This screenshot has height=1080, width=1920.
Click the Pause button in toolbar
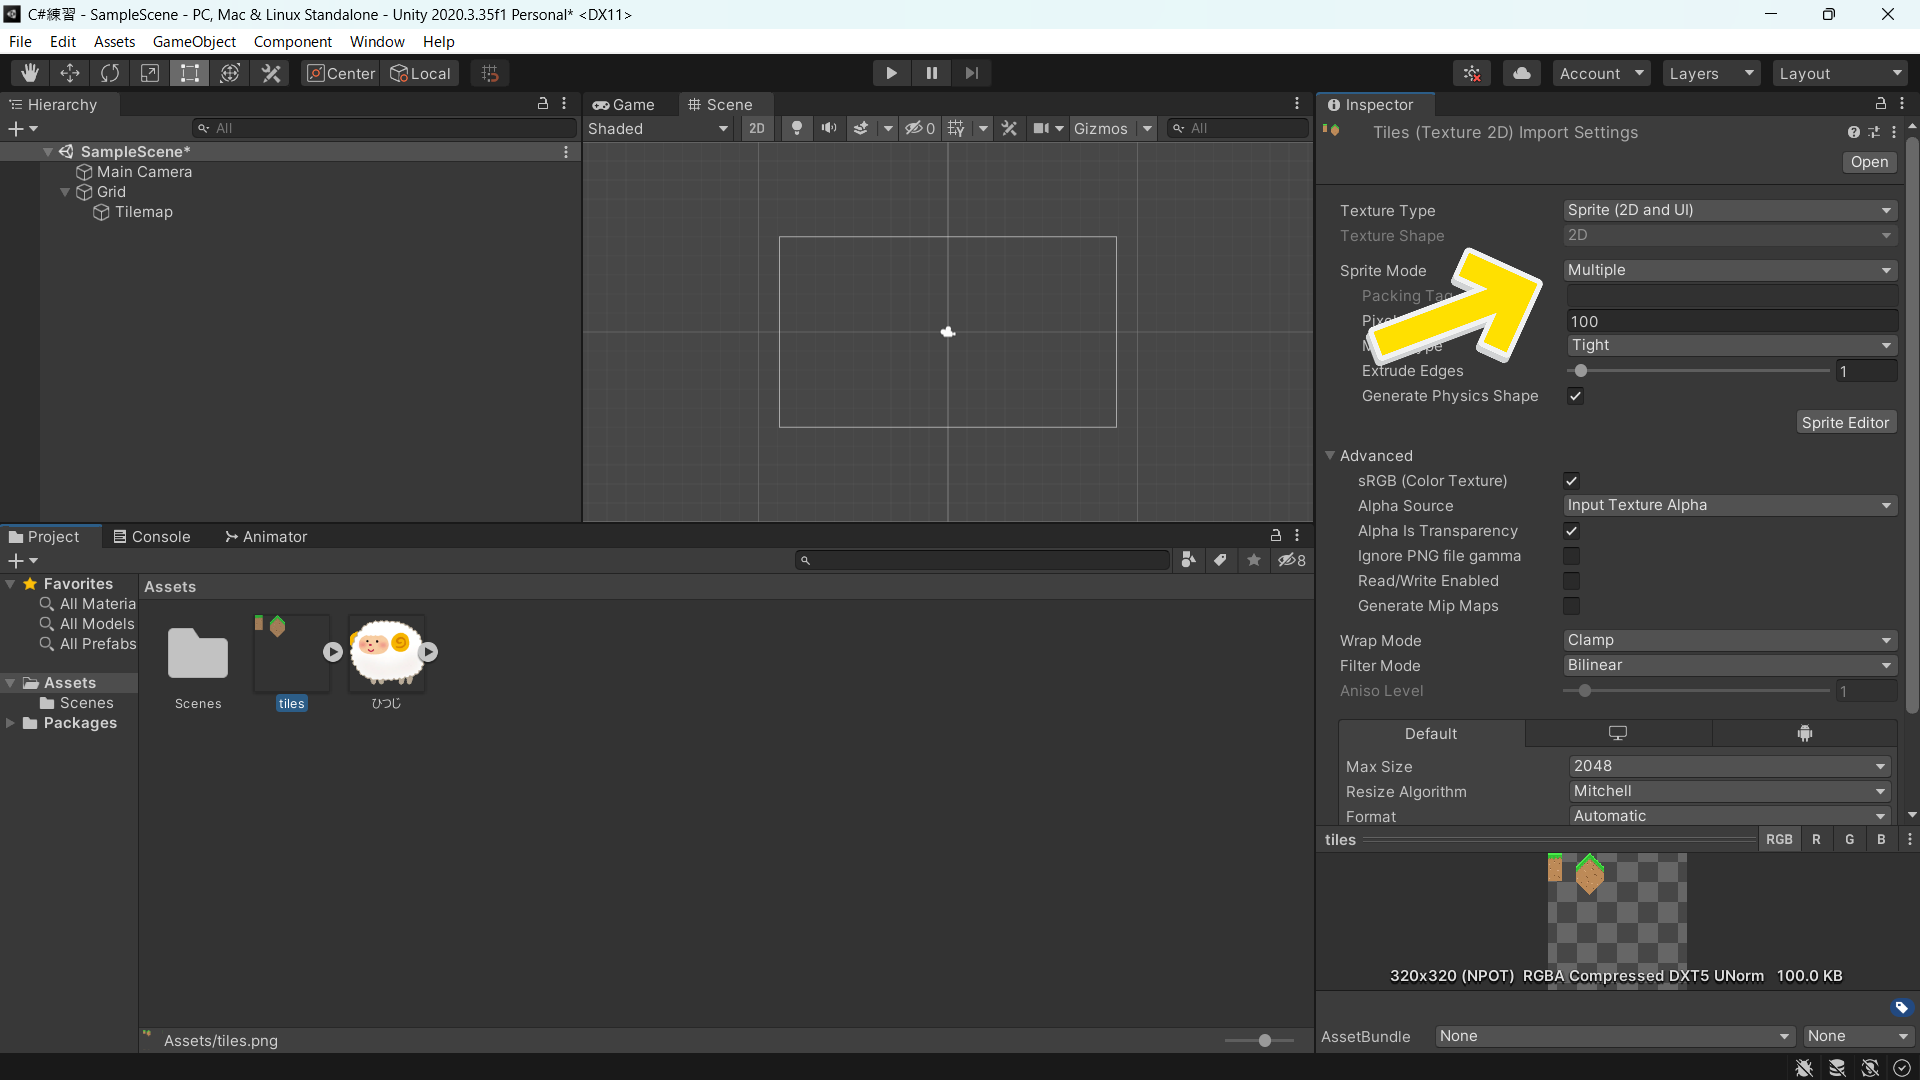[x=932, y=73]
